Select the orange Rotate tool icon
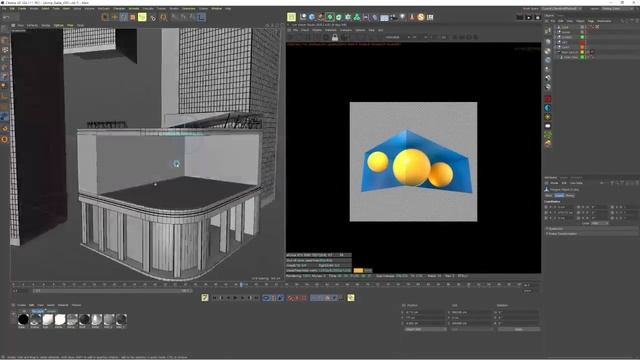640x360 pixels. [133, 17]
